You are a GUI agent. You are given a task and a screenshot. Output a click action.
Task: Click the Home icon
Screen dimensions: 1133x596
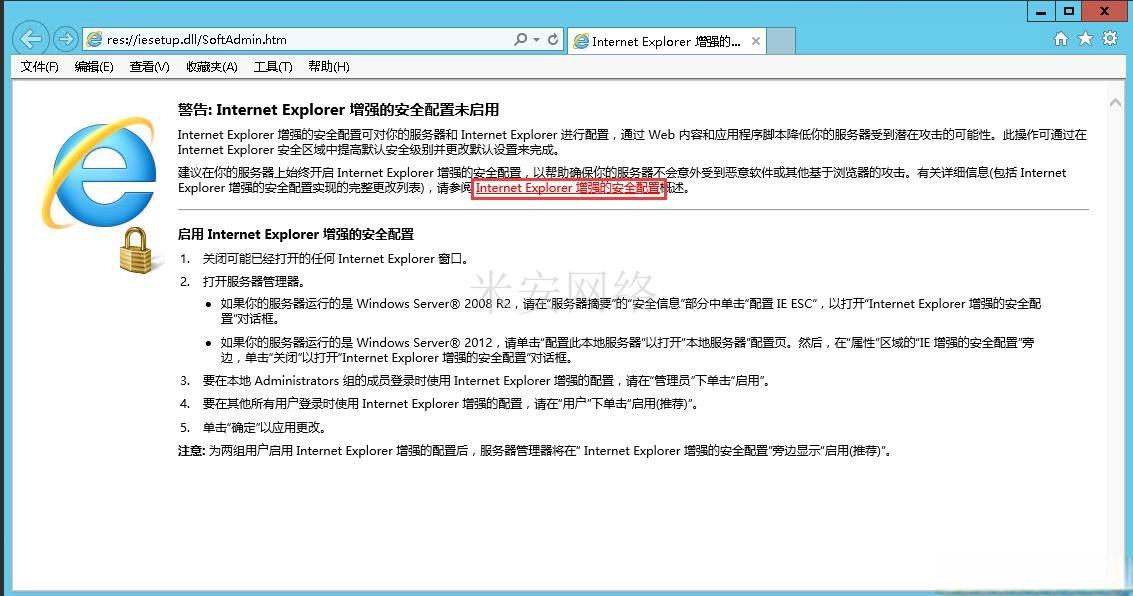(x=1061, y=39)
